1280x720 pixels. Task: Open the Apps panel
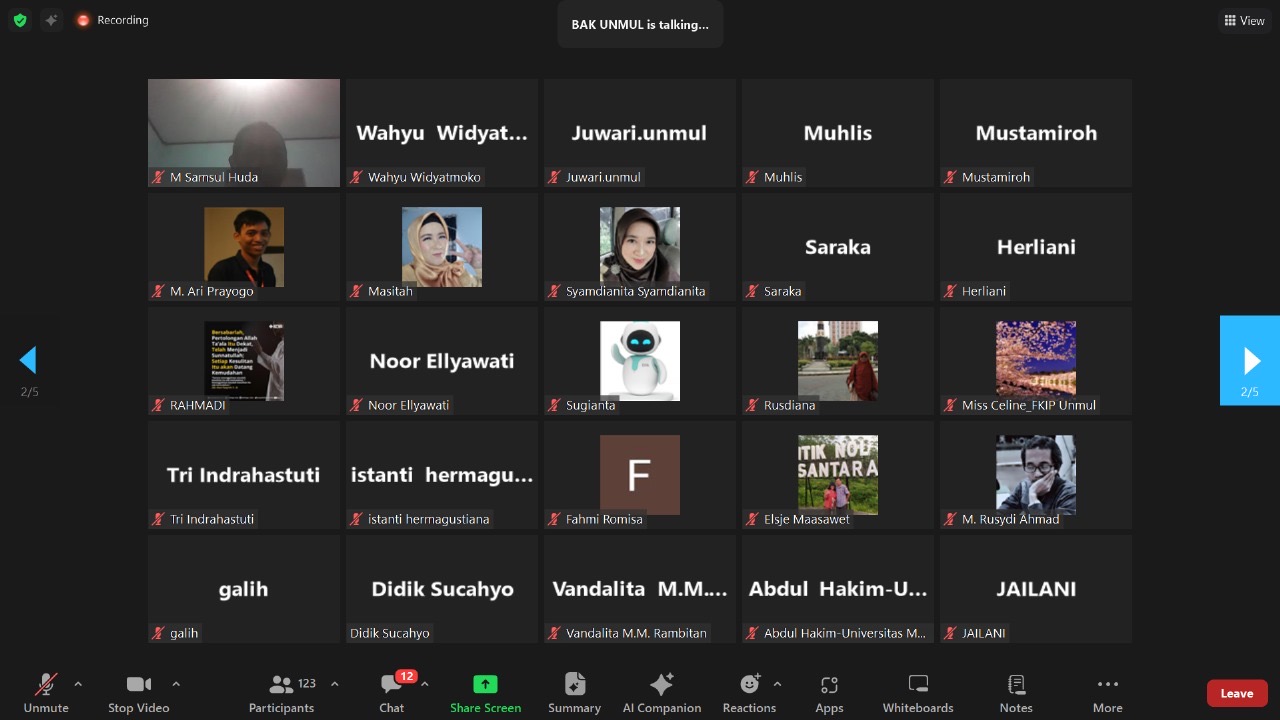click(829, 693)
